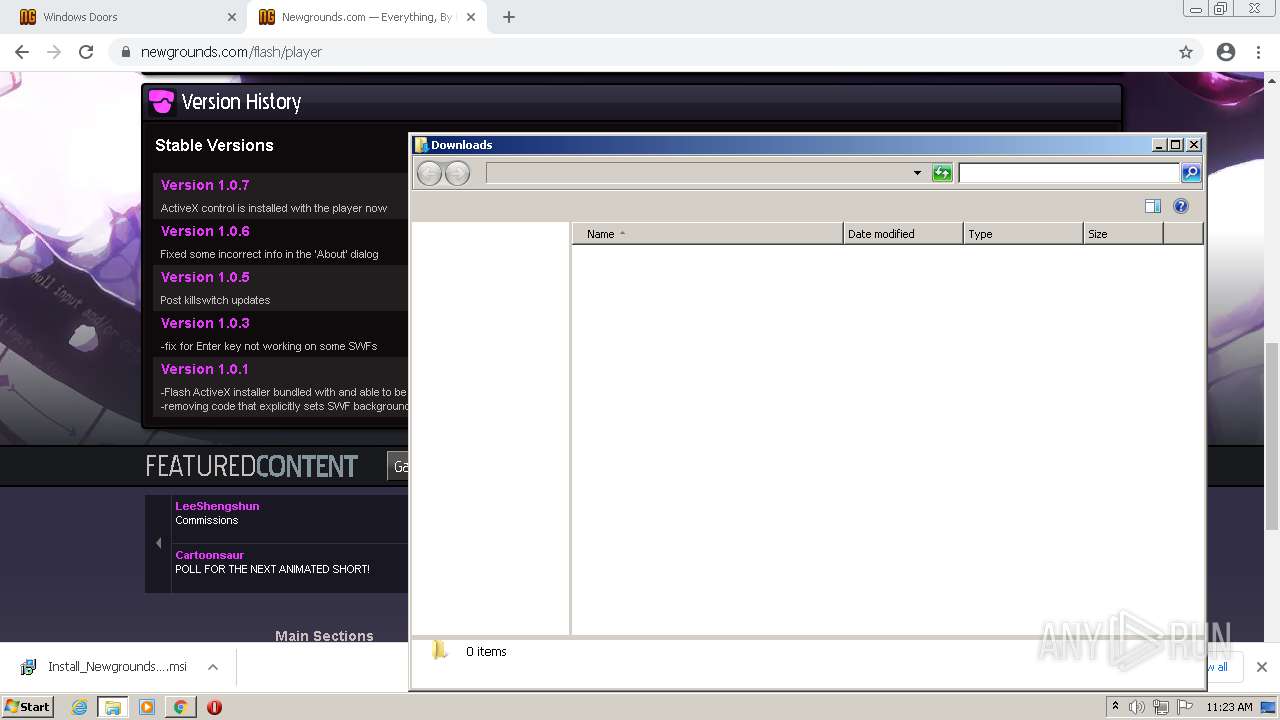Open Version 1.0.6 entry
The width and height of the screenshot is (1280, 720).
click(x=205, y=231)
